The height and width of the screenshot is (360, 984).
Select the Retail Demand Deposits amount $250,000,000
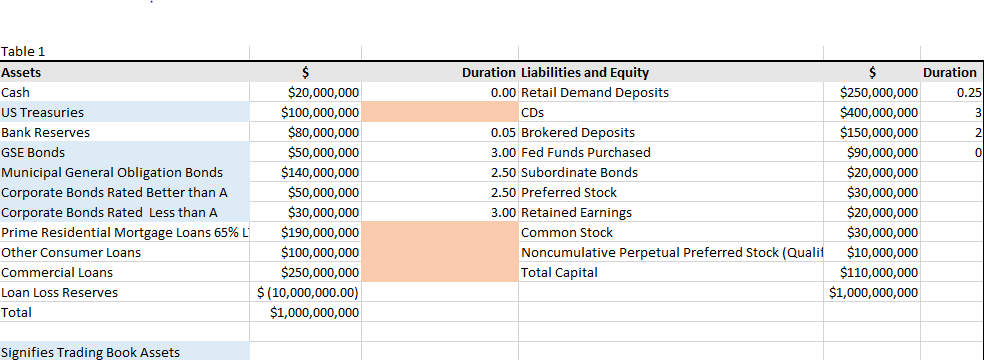872,92
